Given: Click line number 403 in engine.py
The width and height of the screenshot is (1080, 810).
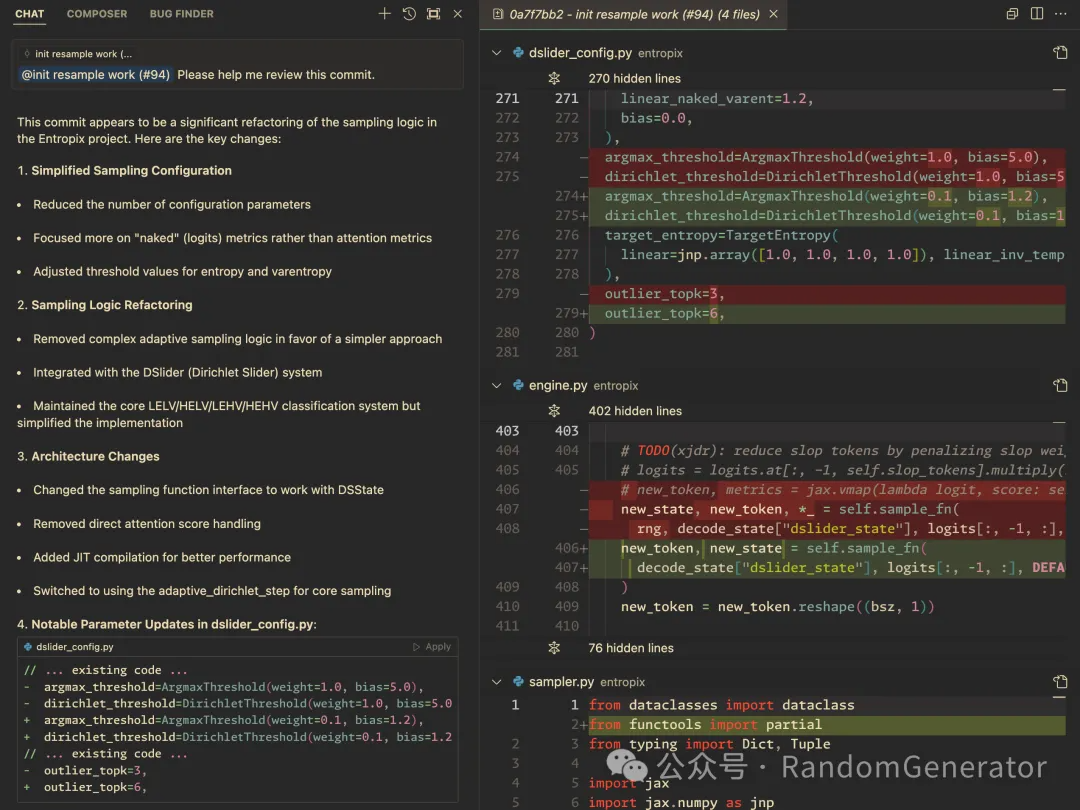Looking at the screenshot, I should tap(507, 431).
